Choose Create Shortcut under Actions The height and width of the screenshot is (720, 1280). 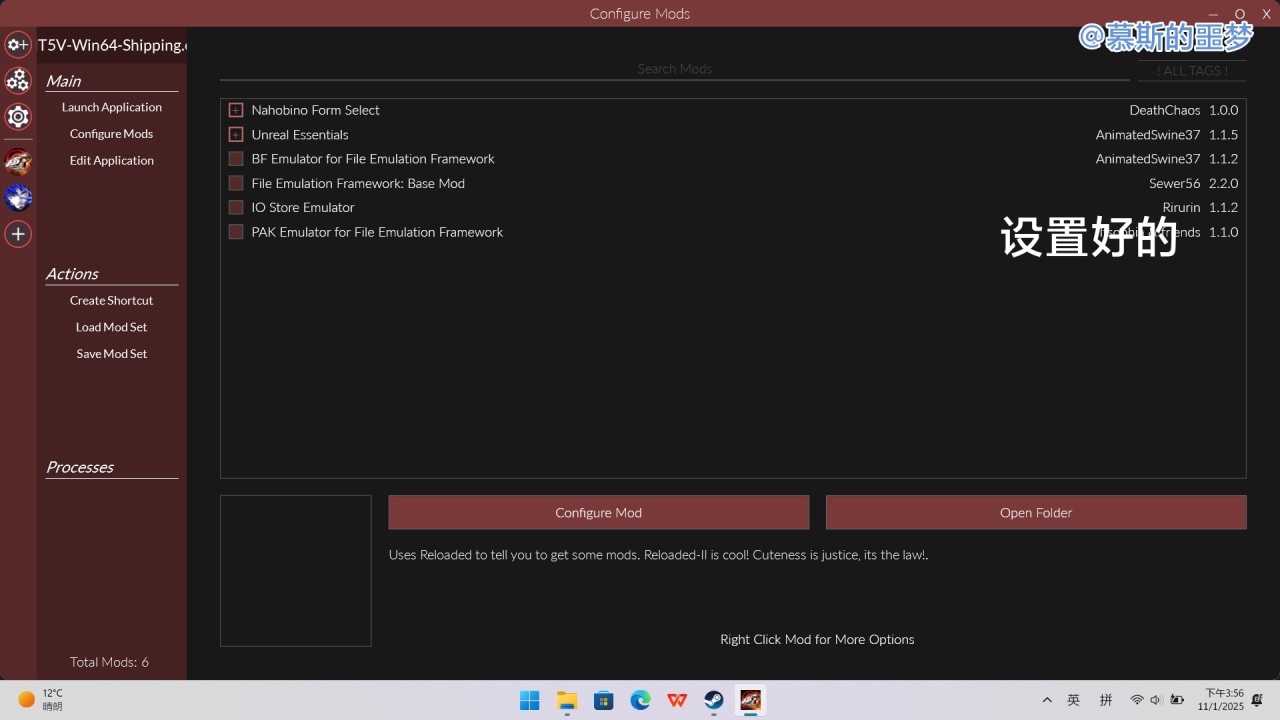pos(112,300)
